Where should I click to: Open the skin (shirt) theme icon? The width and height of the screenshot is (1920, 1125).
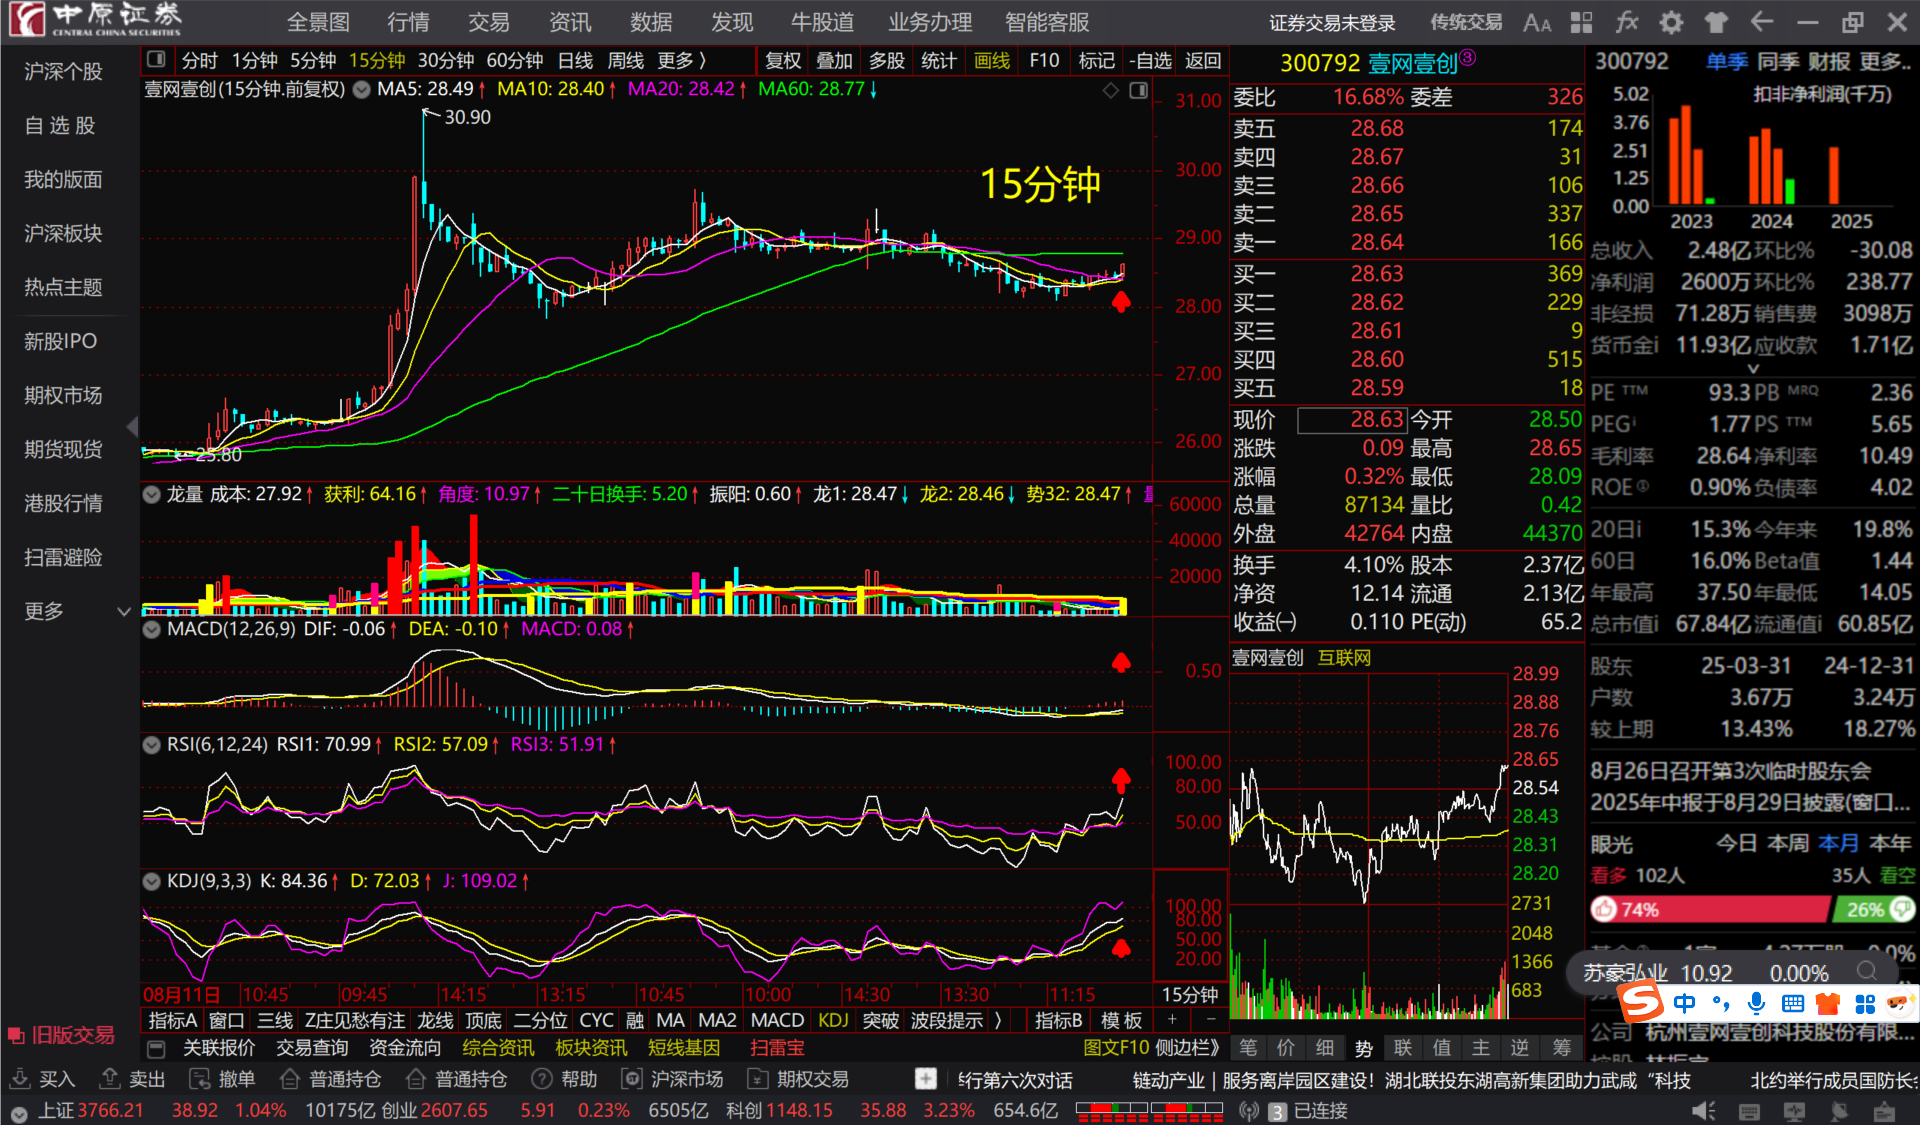click(1716, 22)
